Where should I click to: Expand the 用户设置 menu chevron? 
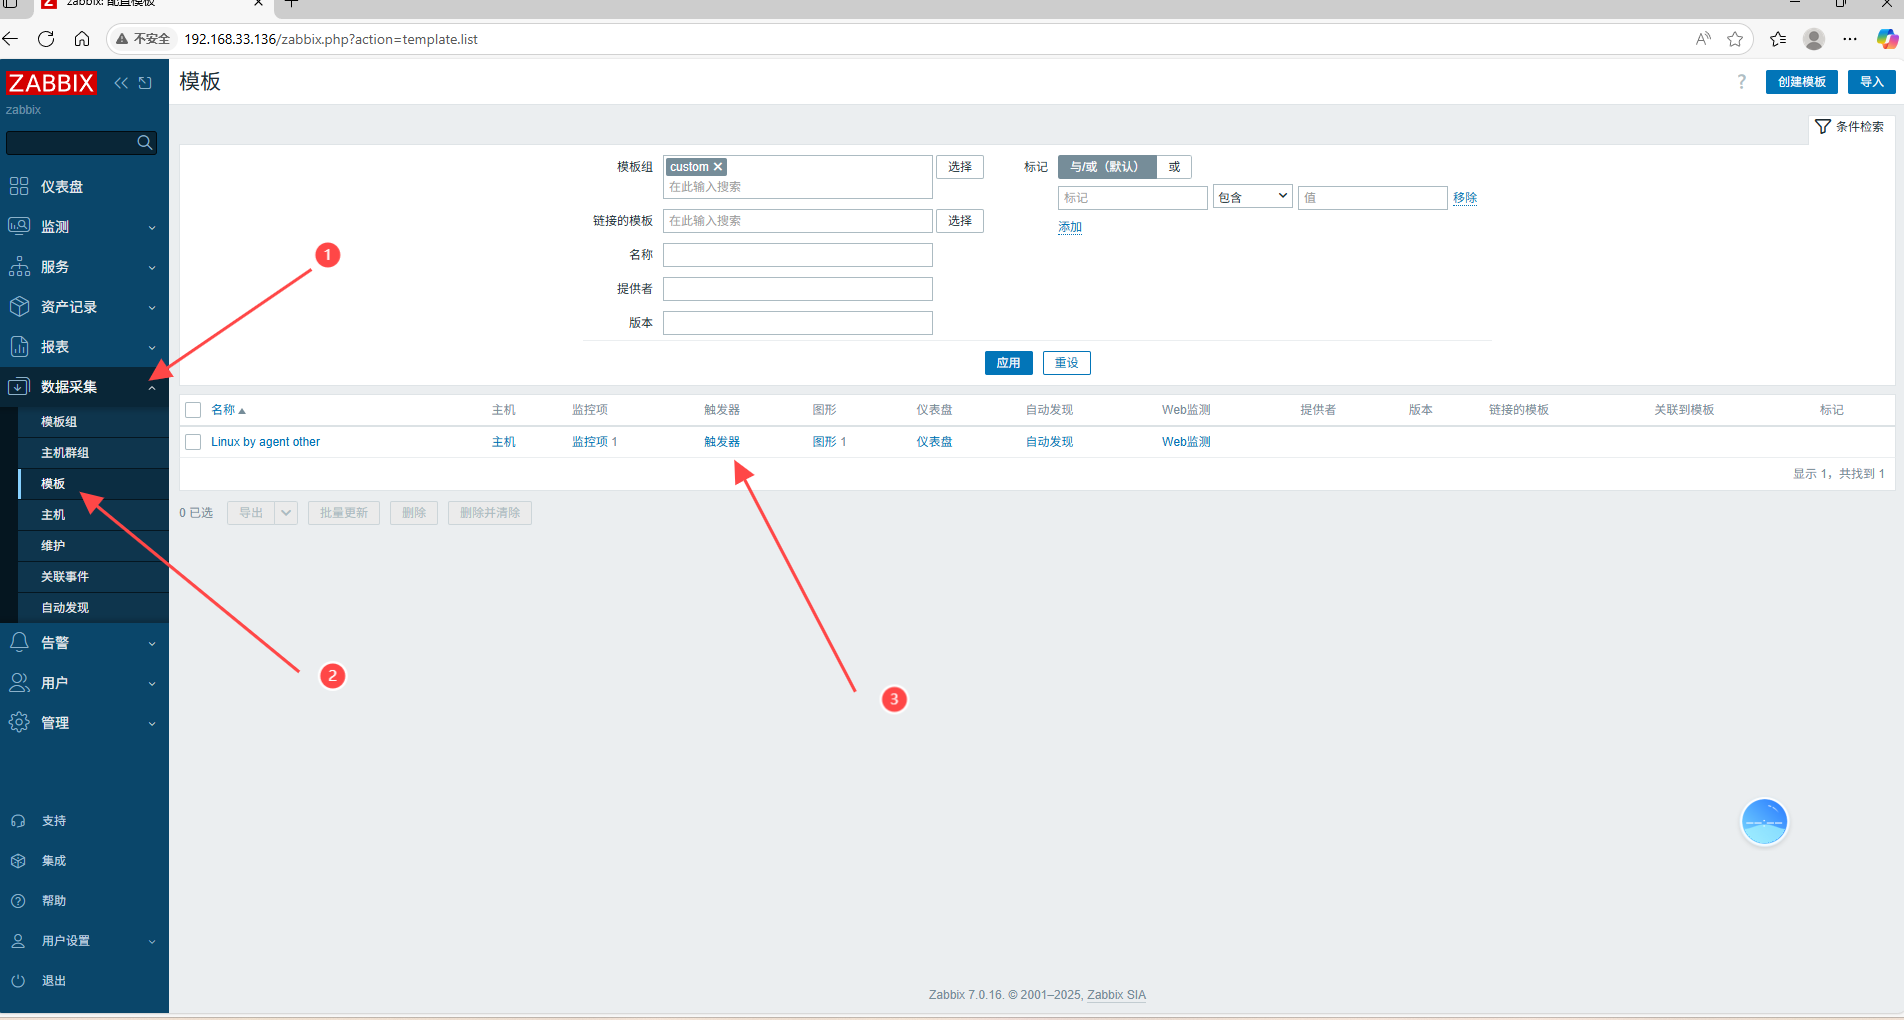point(152,942)
